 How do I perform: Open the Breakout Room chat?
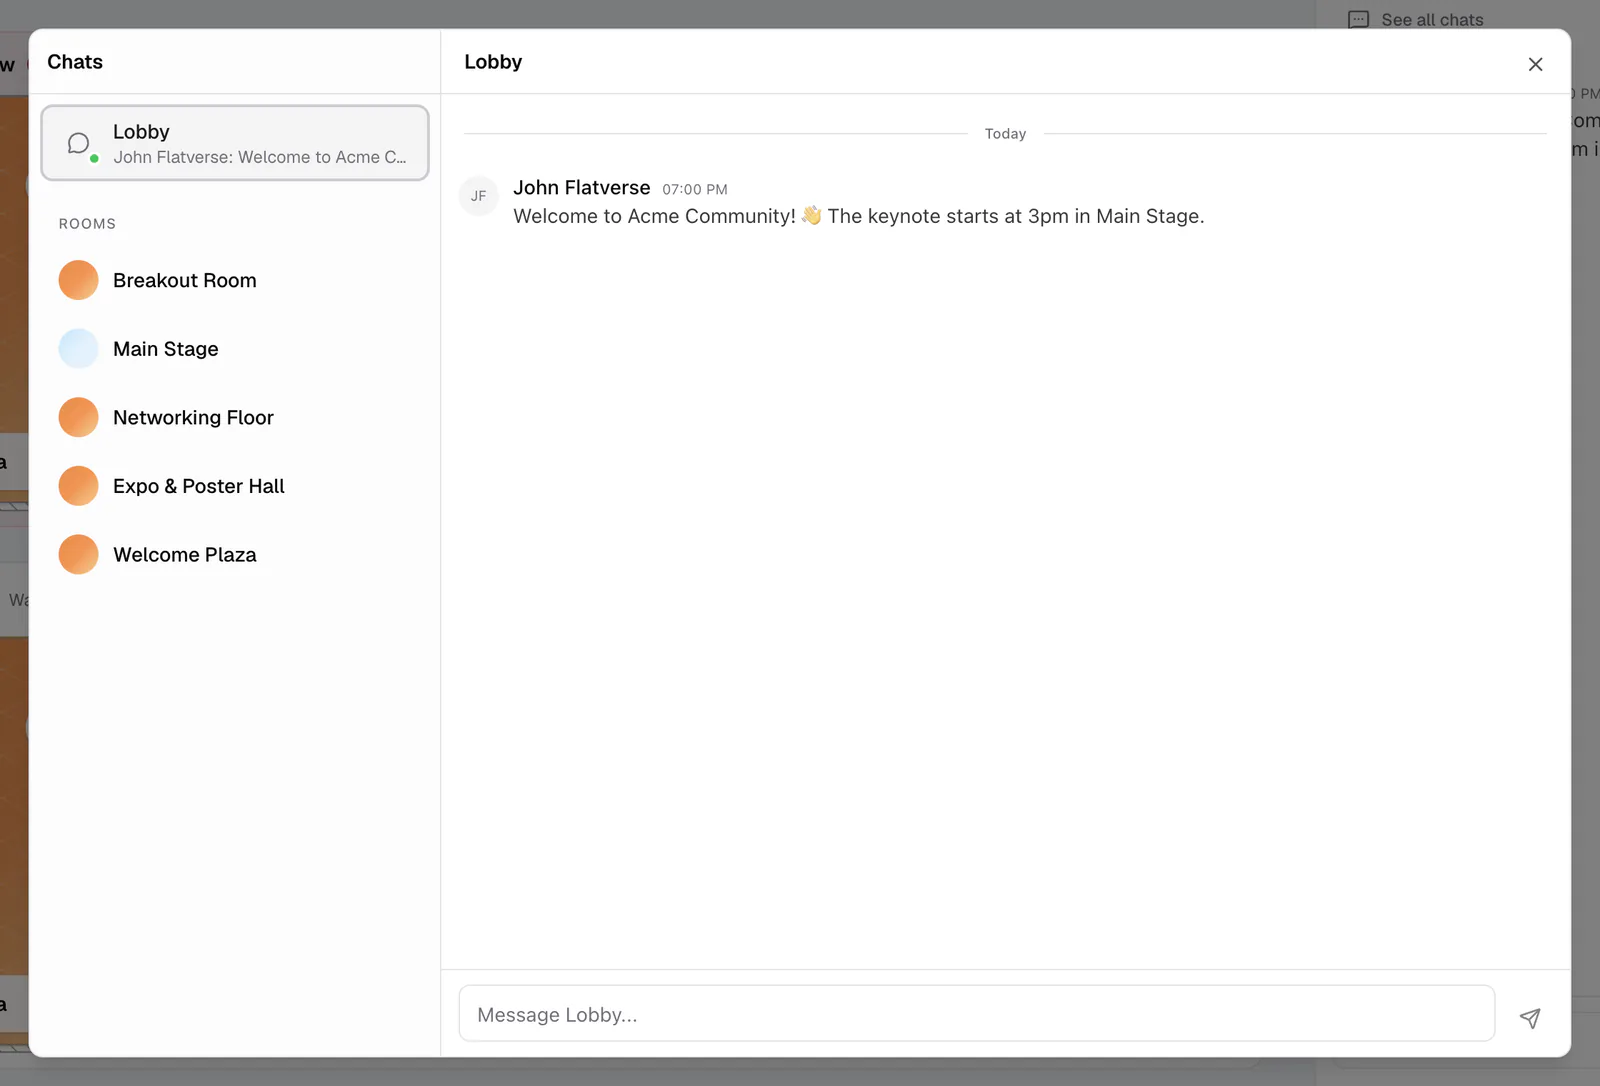[235, 280]
